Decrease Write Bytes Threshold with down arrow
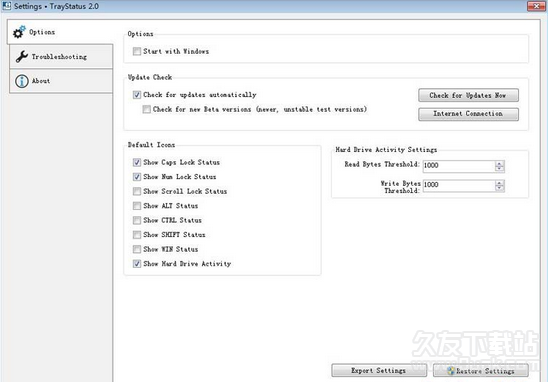This screenshot has height=382, width=548. pyautogui.click(x=500, y=188)
